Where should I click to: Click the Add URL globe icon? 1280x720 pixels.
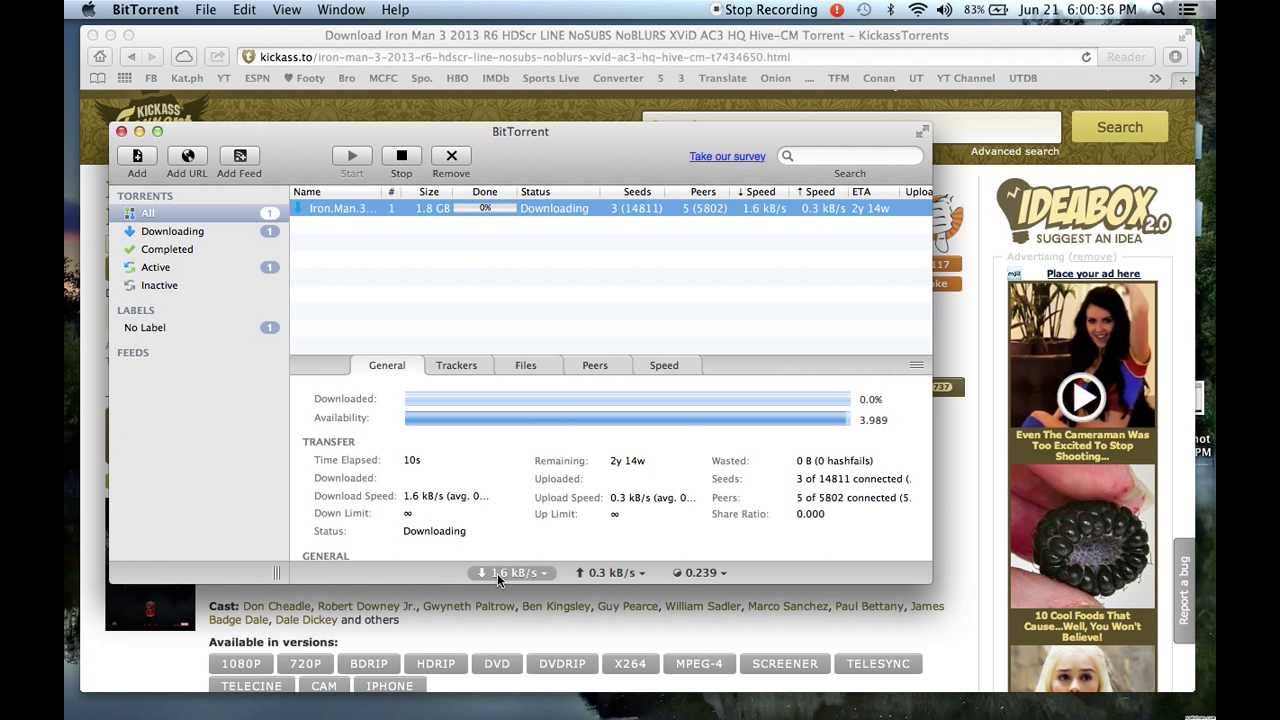[x=187, y=156]
